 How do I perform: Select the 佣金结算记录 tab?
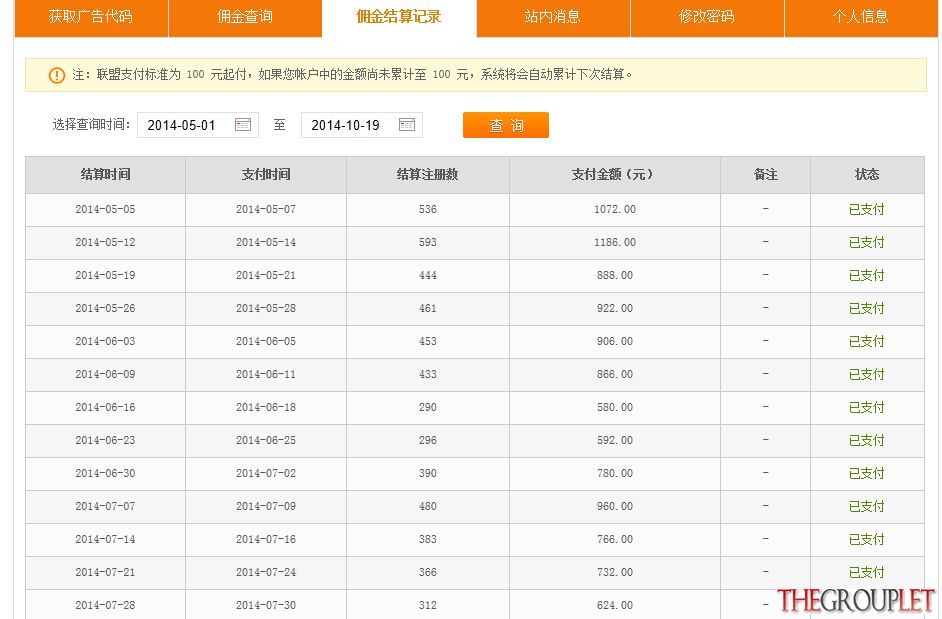399,18
